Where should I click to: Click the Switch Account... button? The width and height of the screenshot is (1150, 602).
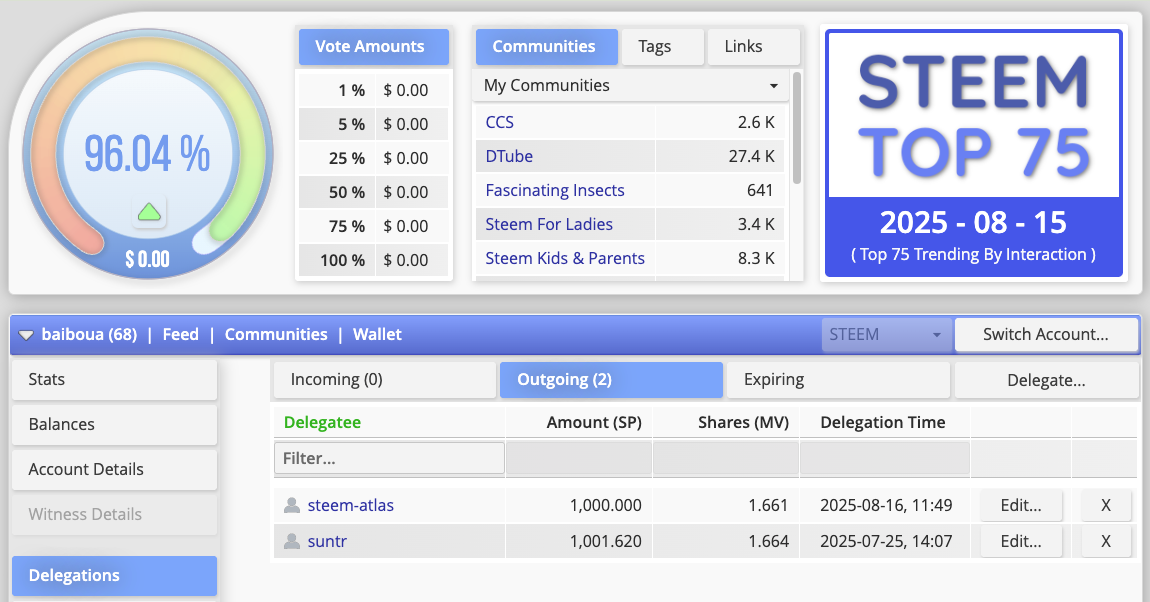pos(1046,335)
